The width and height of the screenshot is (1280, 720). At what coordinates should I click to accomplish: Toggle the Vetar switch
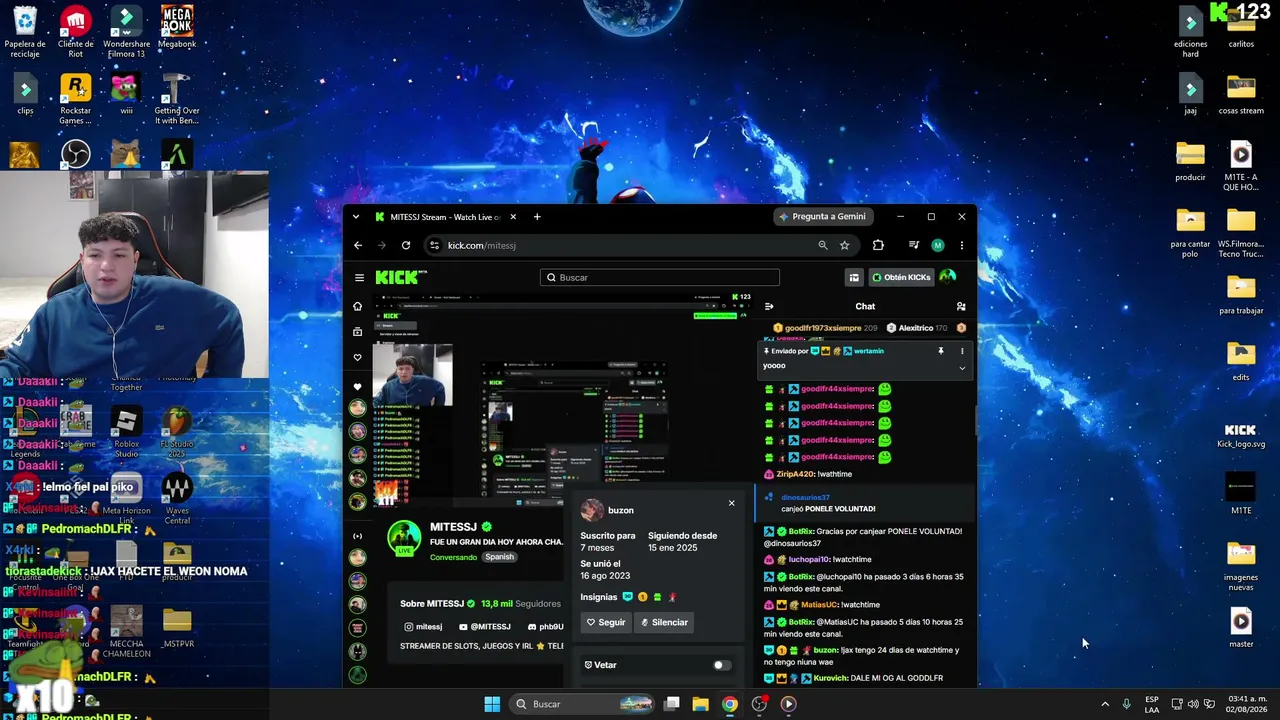[722, 665]
